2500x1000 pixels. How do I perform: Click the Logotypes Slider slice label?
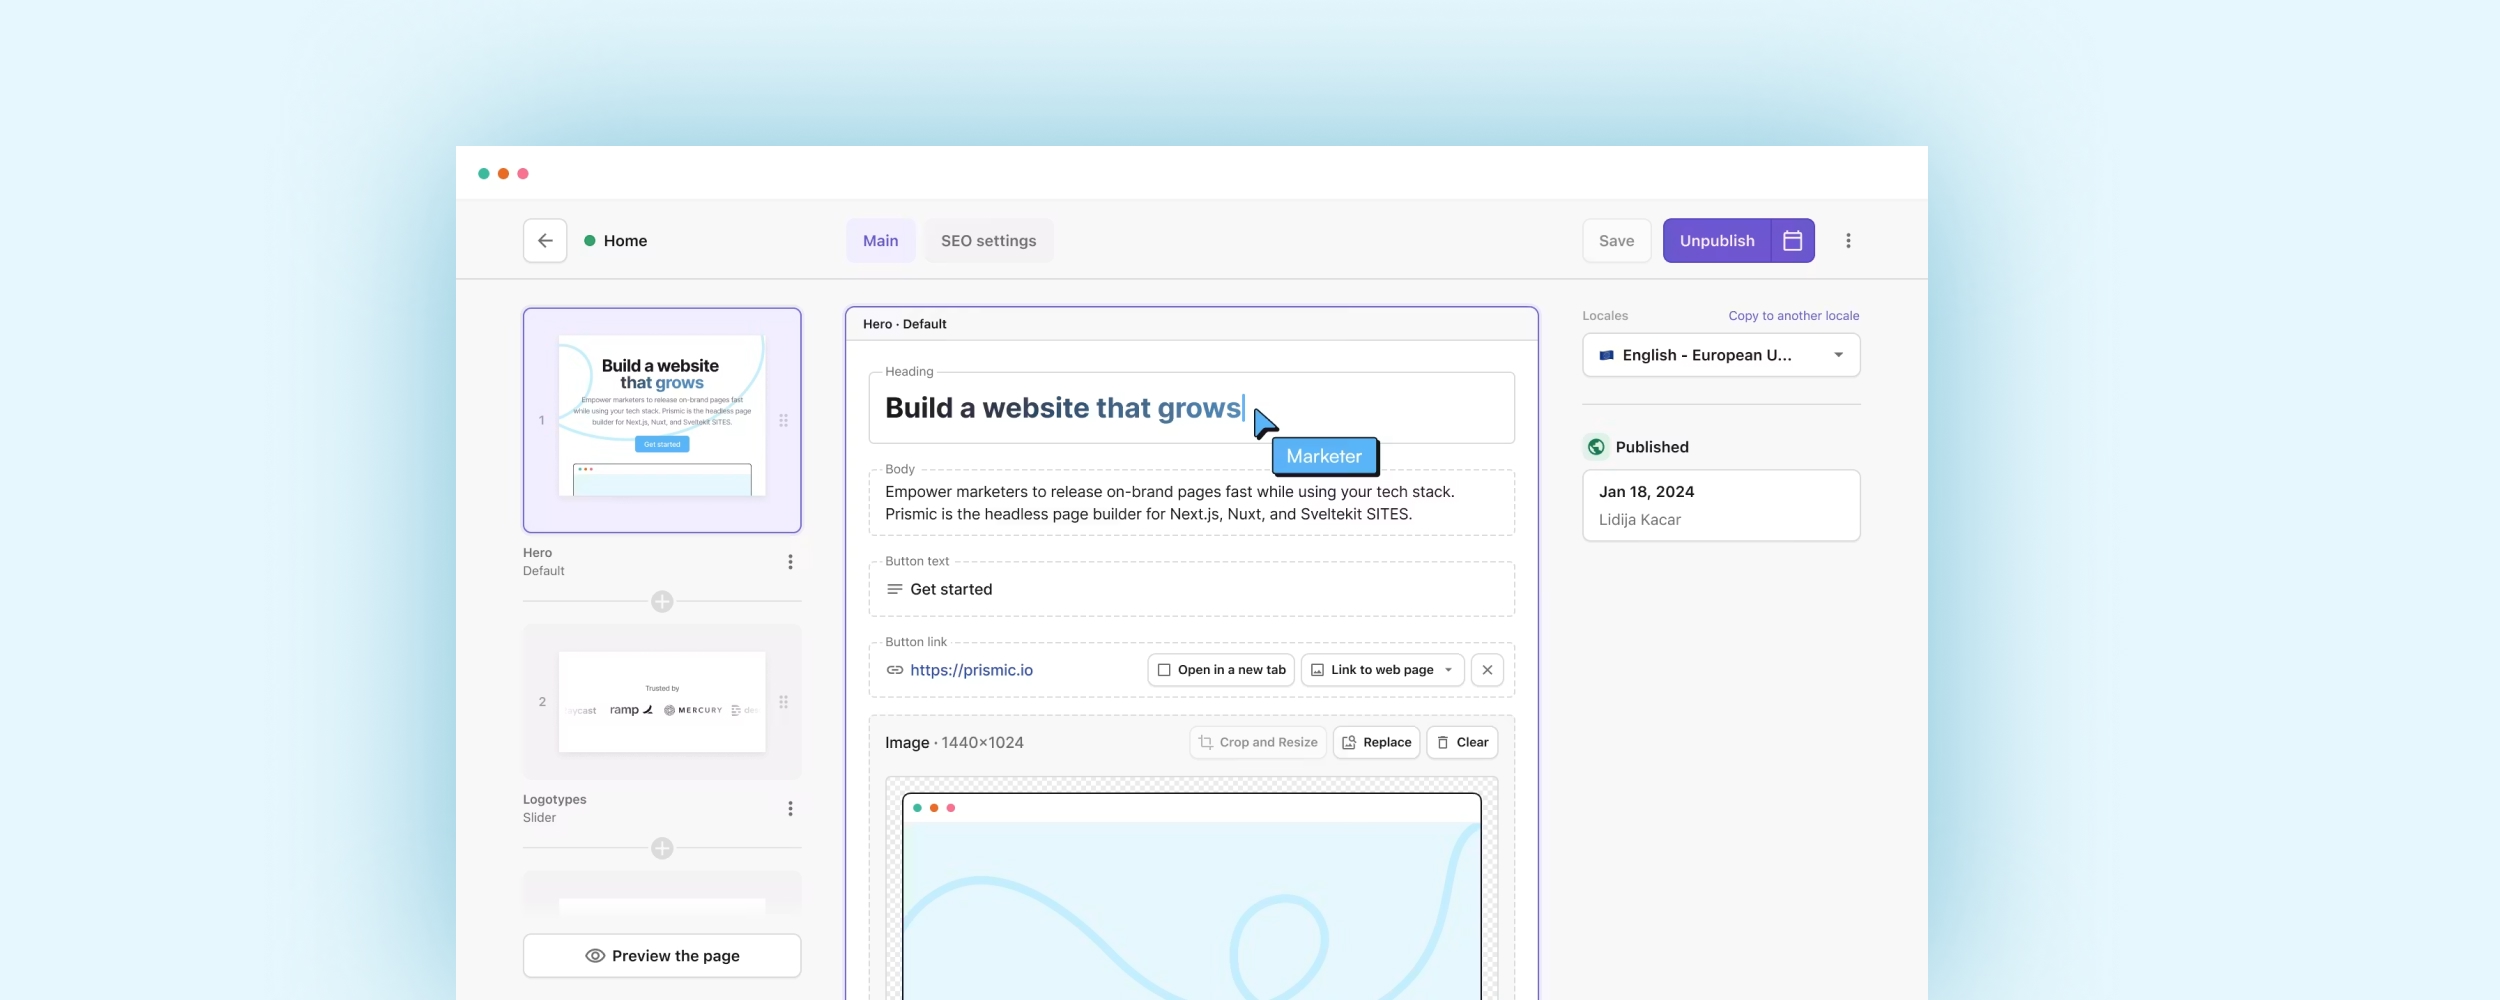(x=555, y=809)
